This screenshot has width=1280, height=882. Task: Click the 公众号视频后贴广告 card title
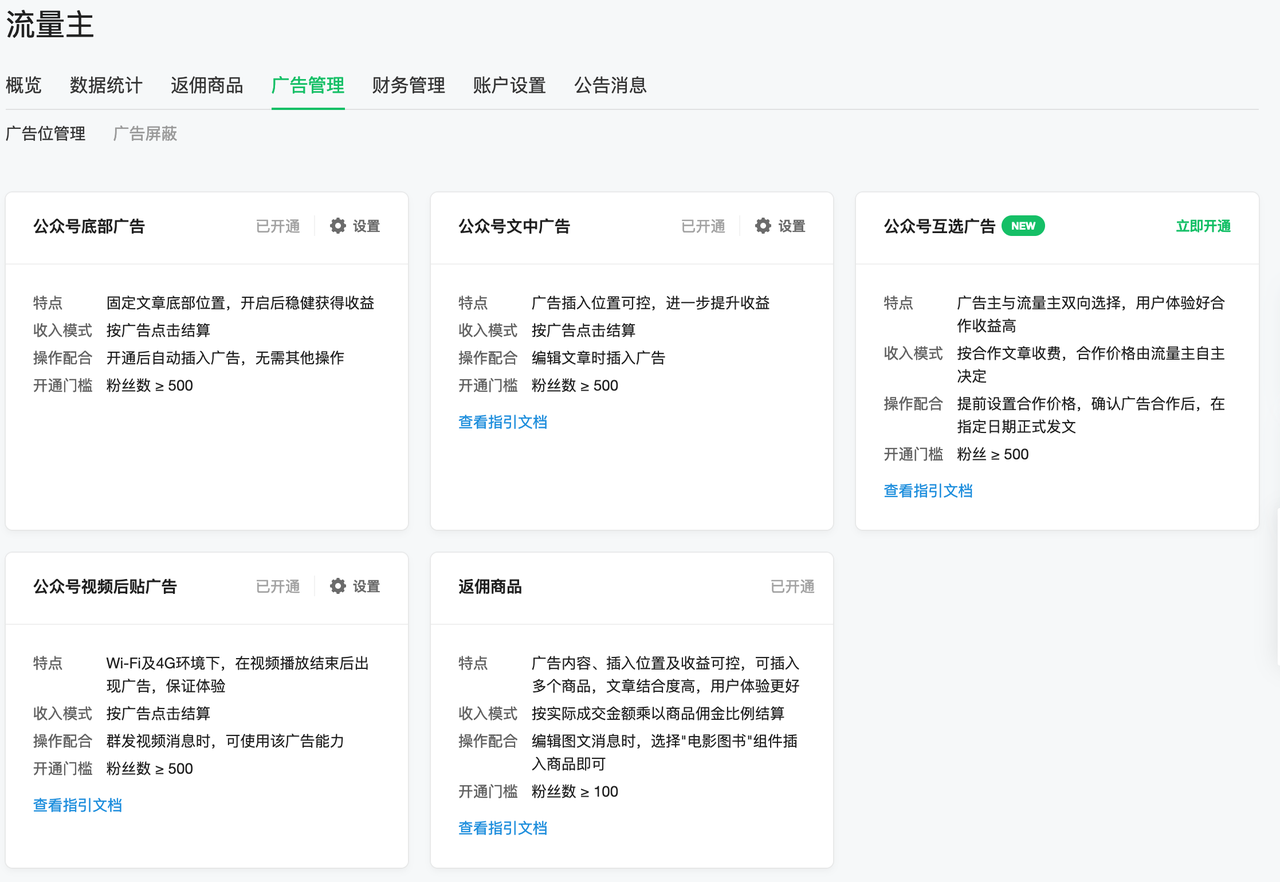click(x=105, y=586)
